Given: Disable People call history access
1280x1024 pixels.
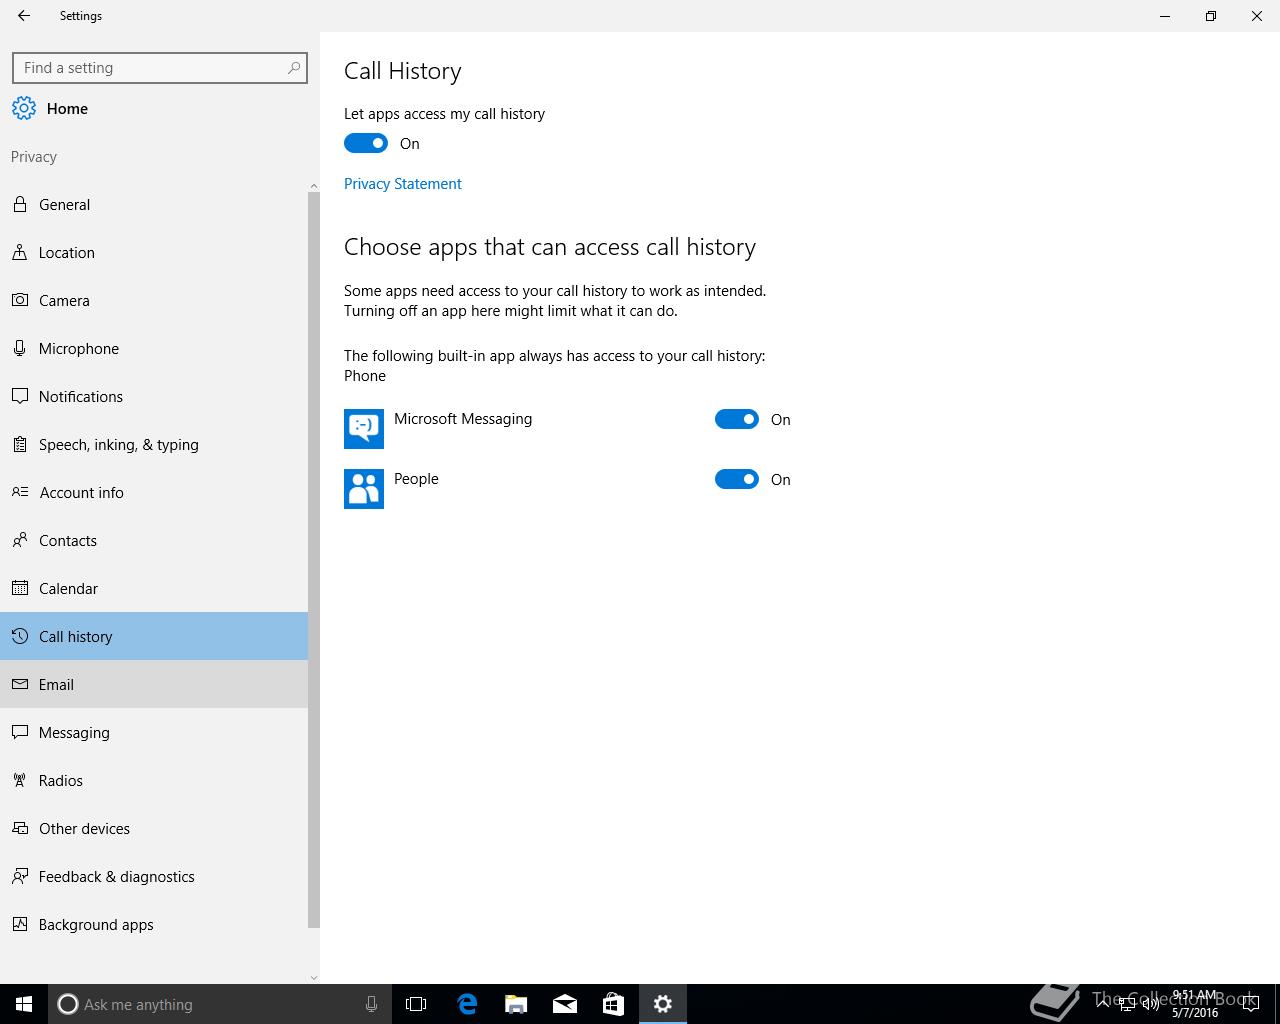Looking at the screenshot, I should point(737,479).
